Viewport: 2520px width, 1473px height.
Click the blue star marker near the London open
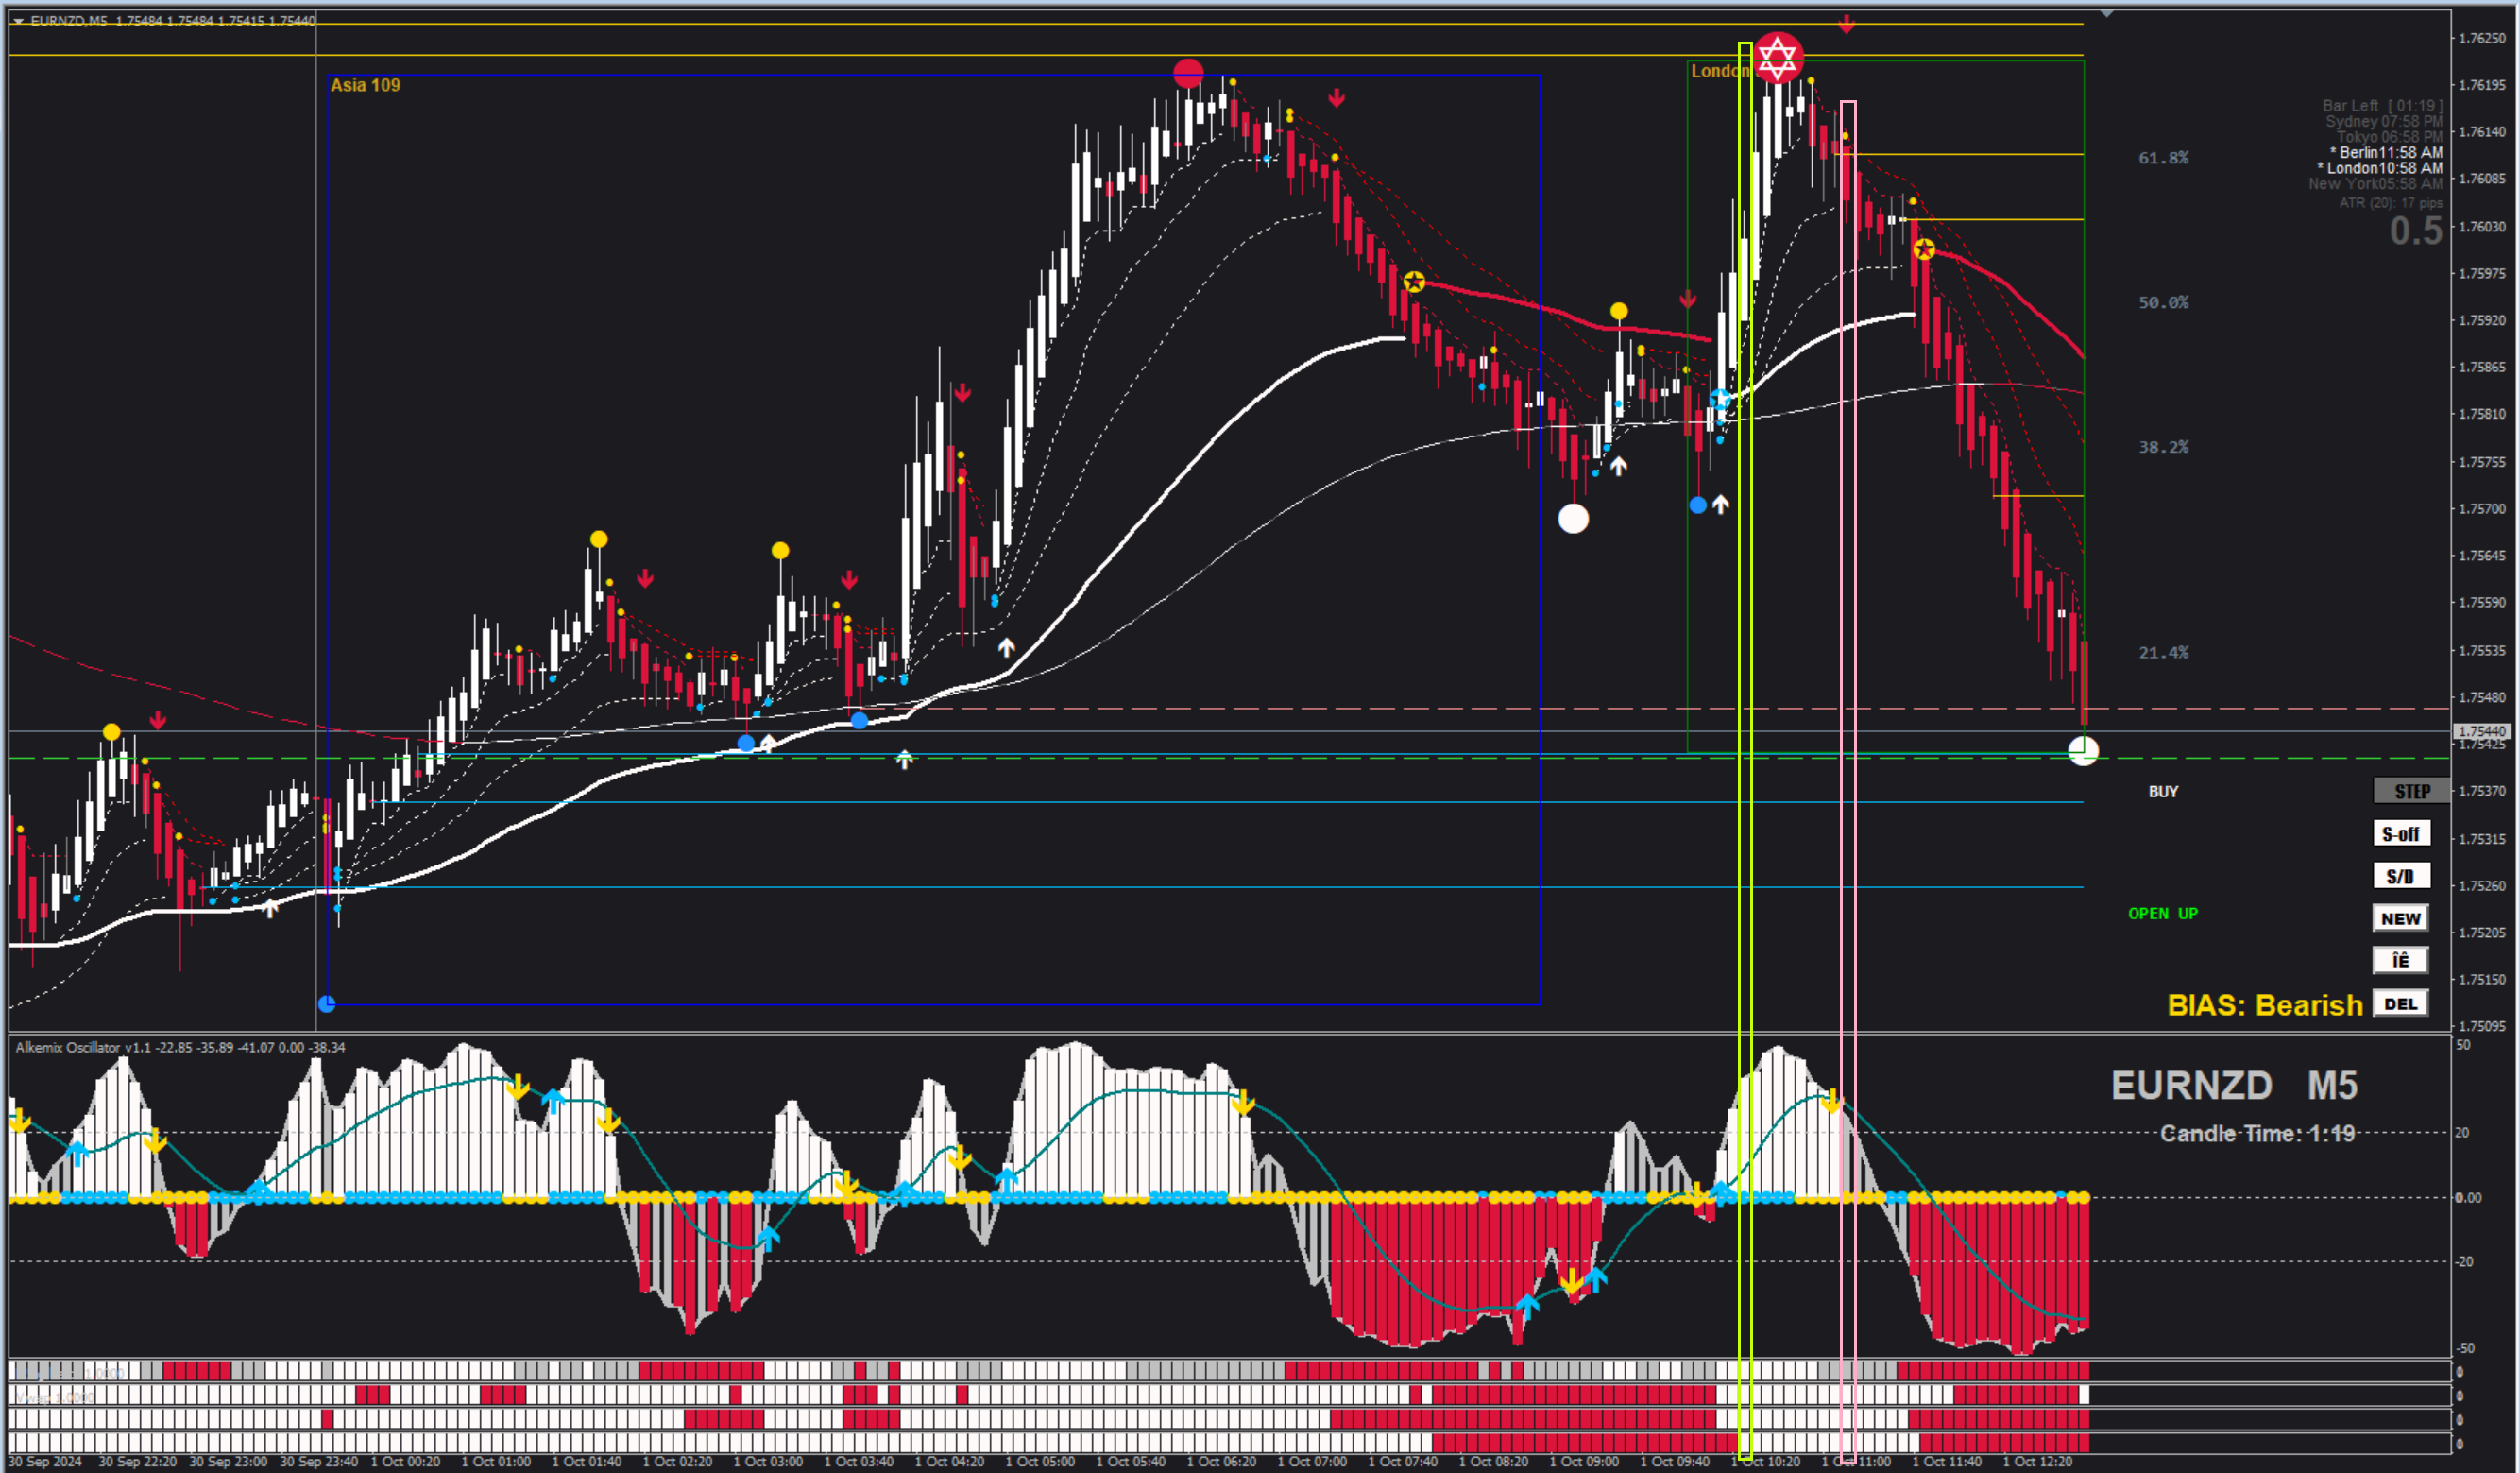click(1719, 400)
